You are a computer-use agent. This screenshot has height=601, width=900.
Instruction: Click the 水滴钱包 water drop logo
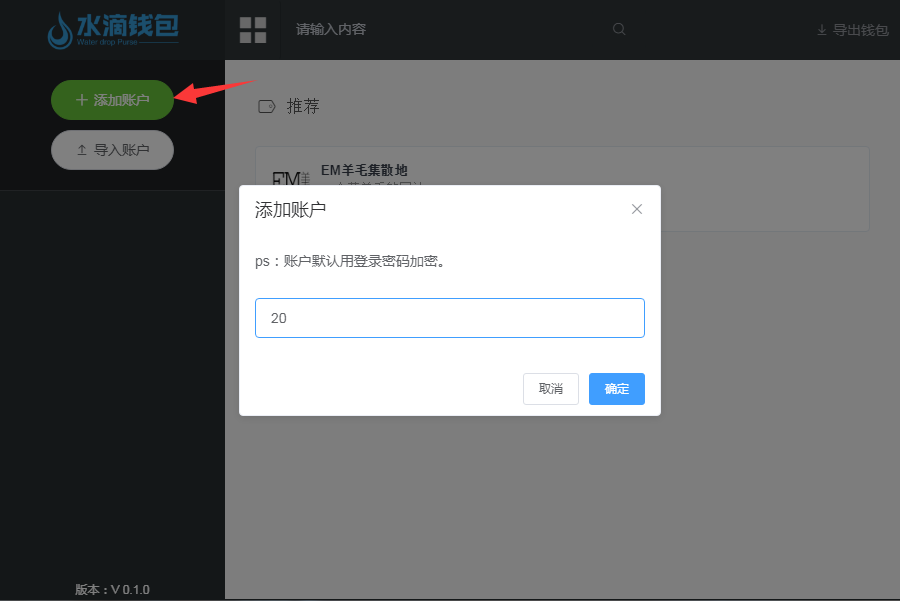[113, 30]
